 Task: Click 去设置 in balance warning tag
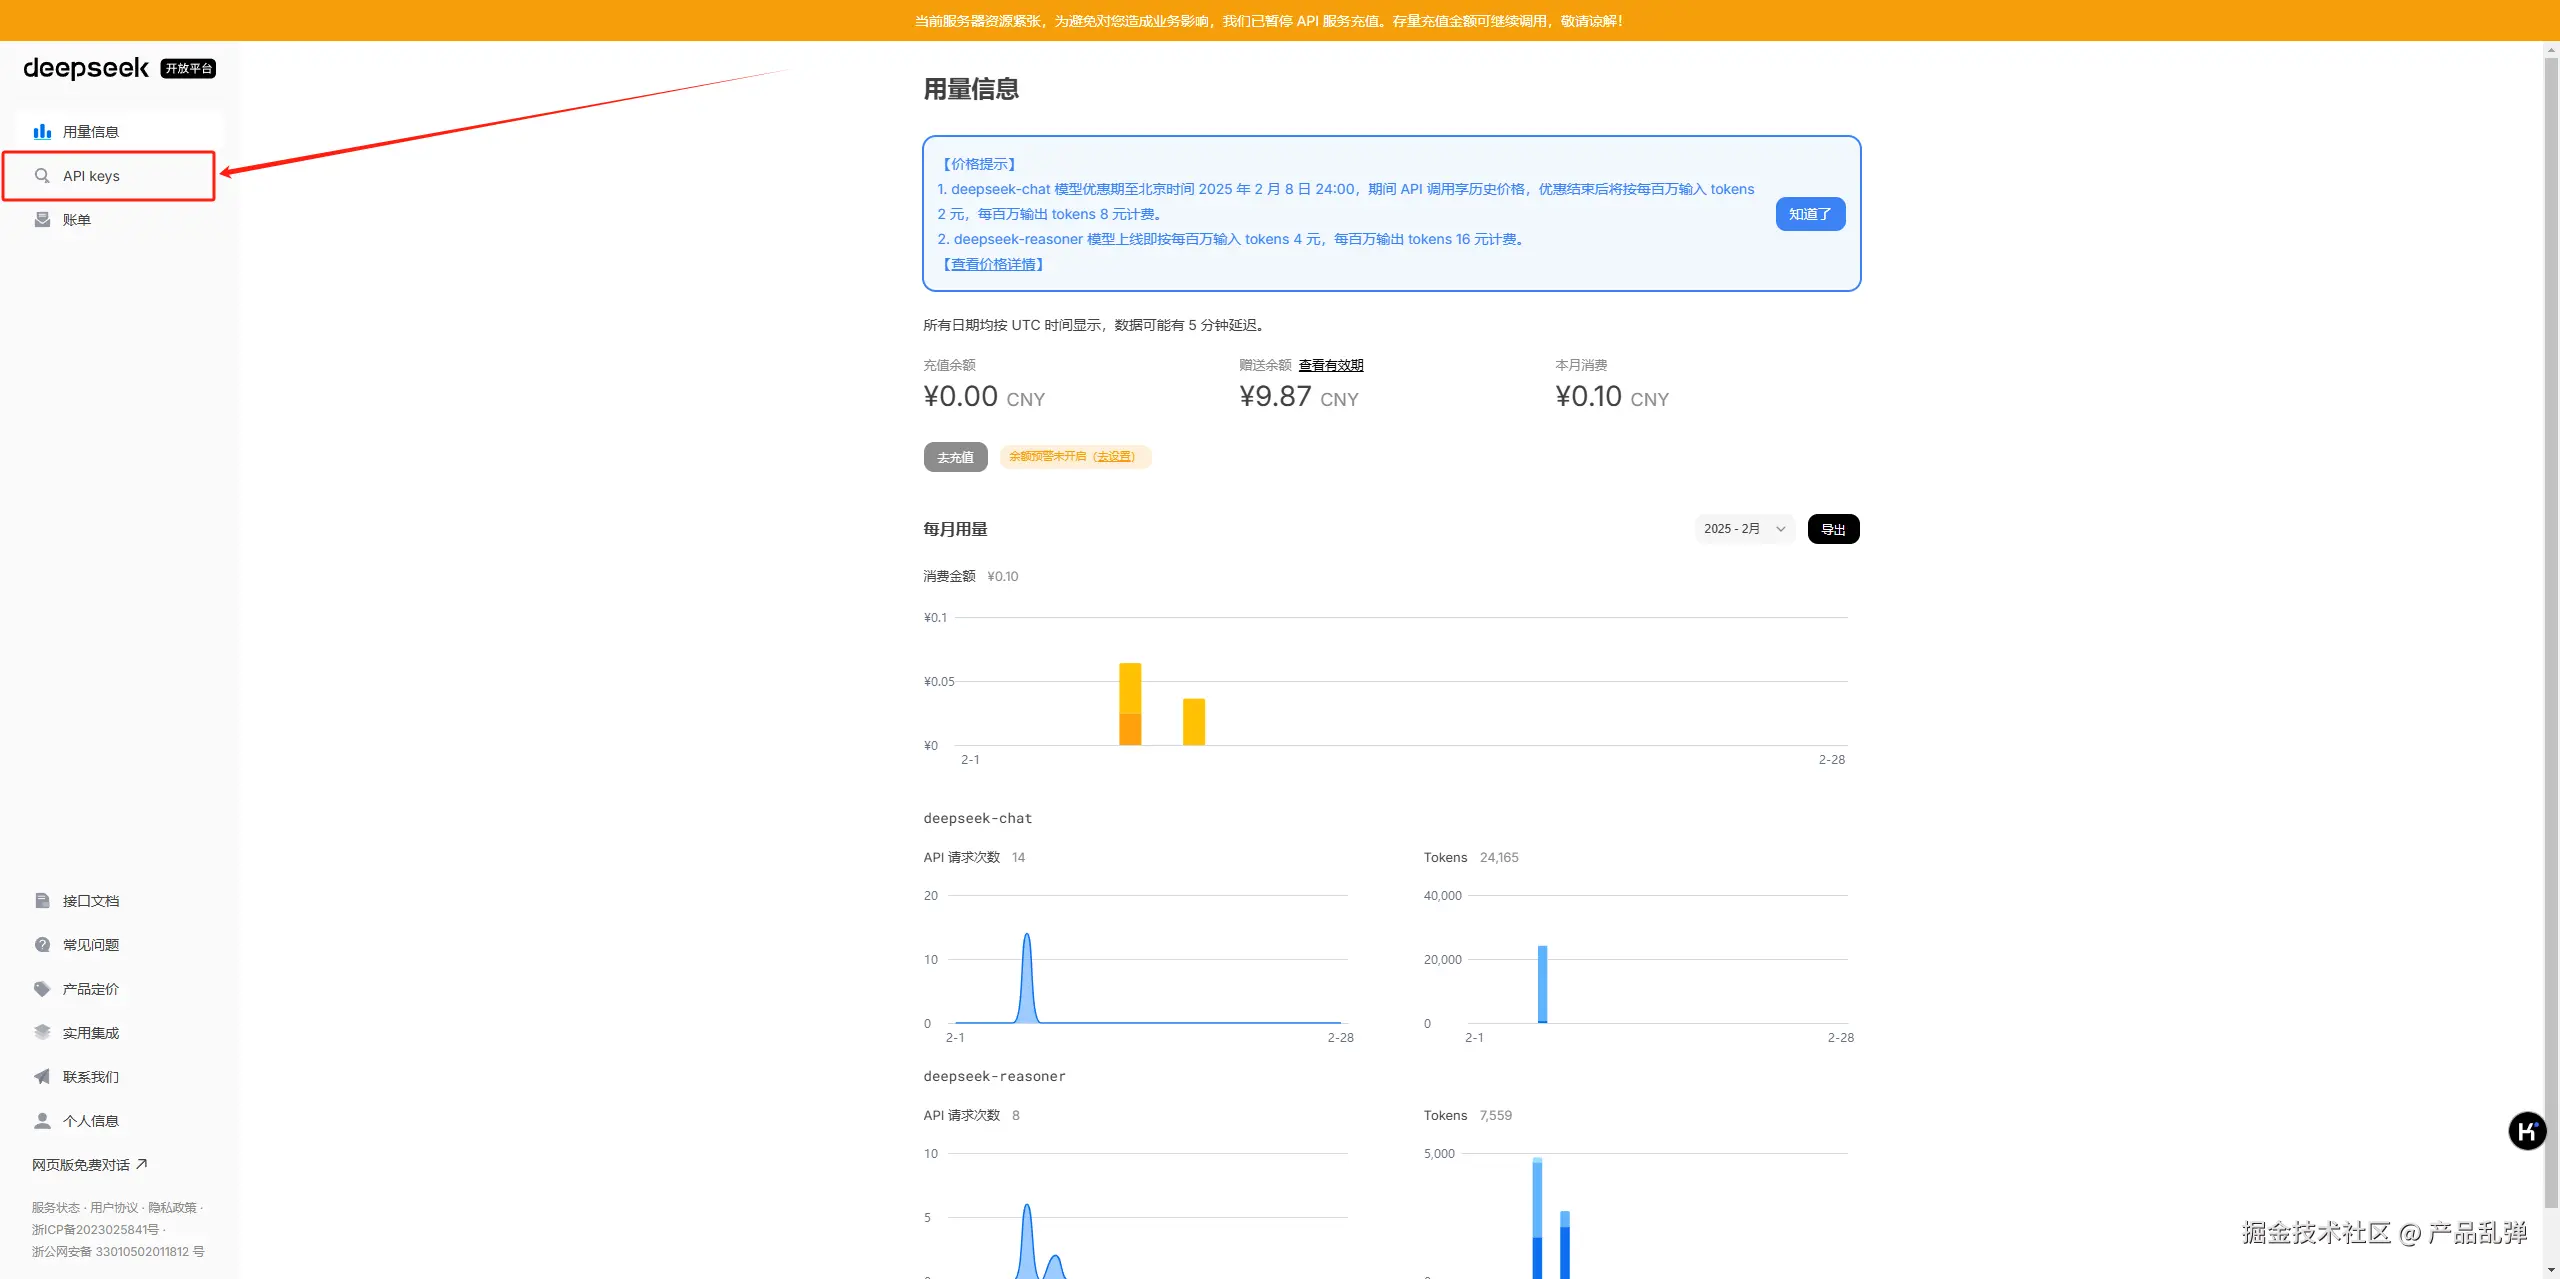(1114, 457)
